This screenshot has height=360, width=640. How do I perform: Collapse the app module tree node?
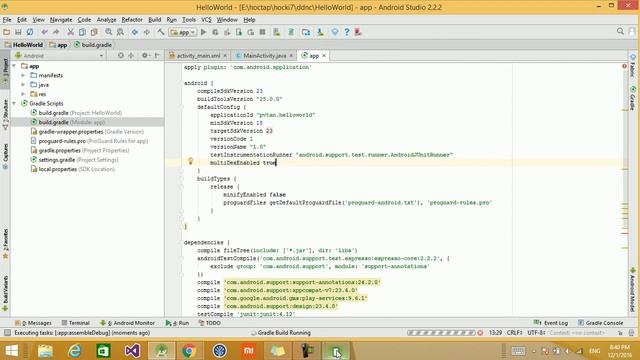(15, 66)
